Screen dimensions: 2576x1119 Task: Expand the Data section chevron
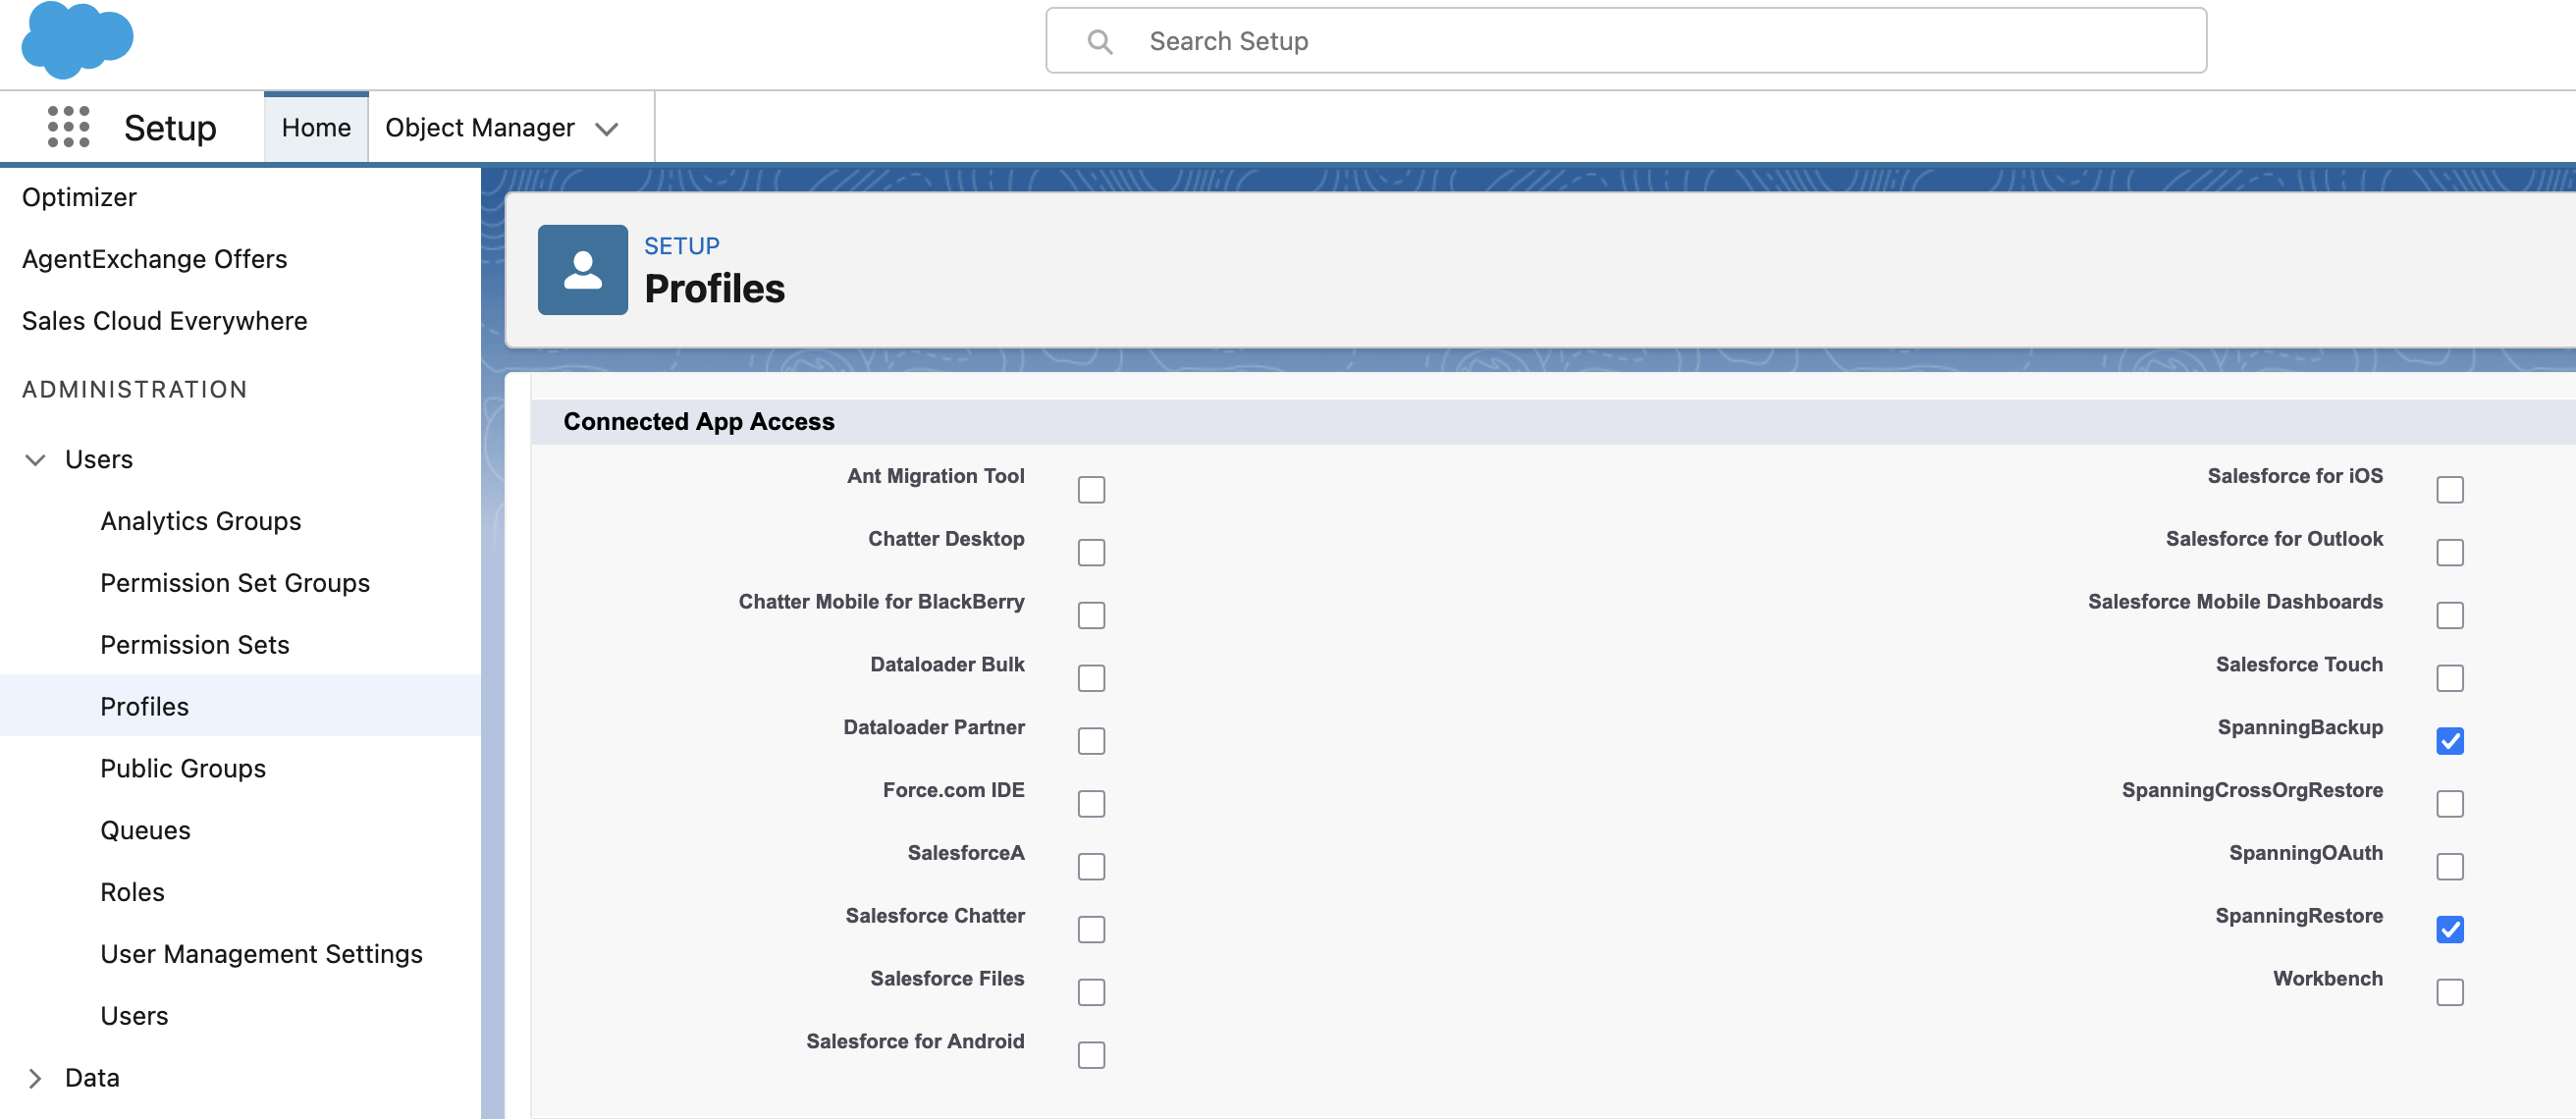pos(35,1078)
